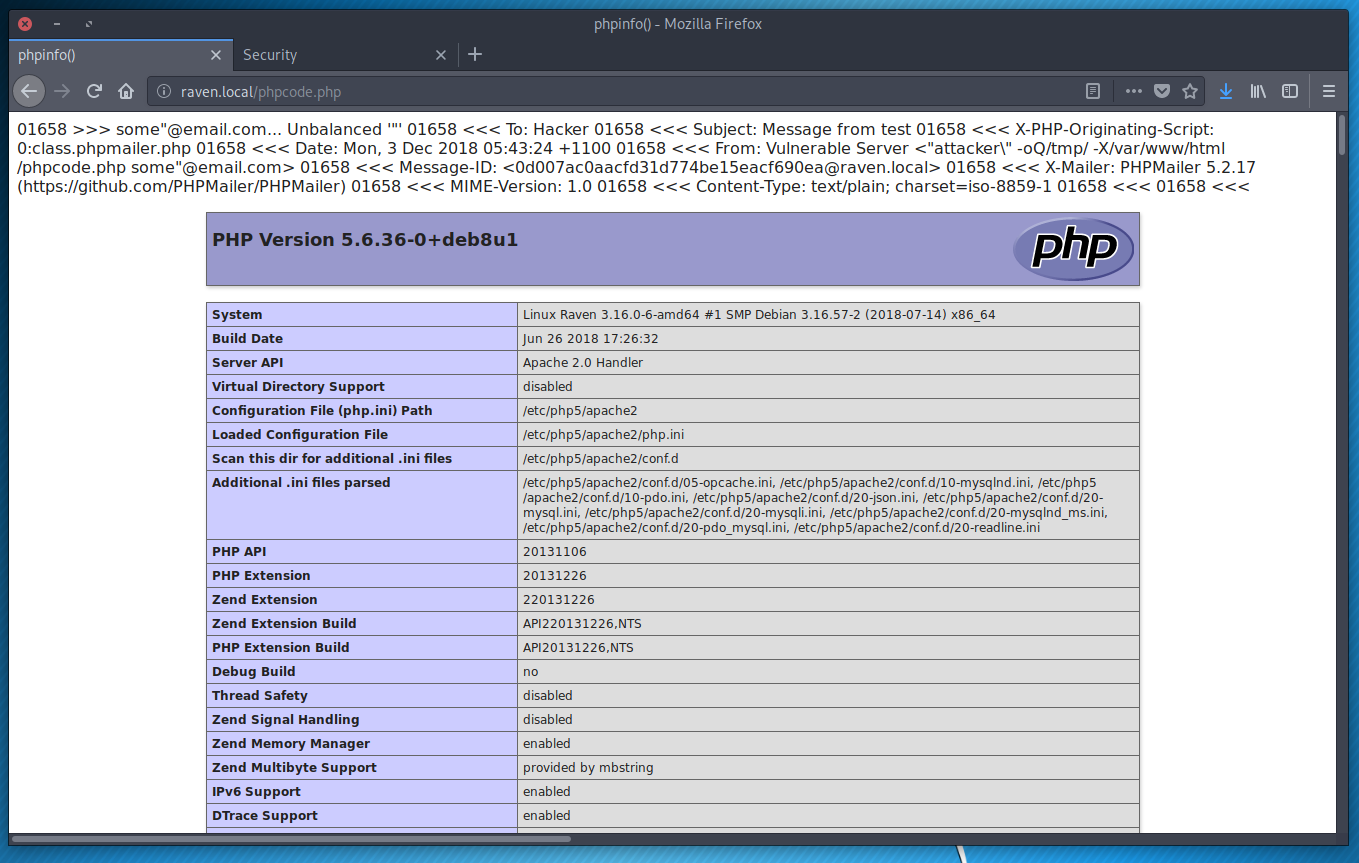1359x863 pixels.
Task: Open the page actions three-dot menu
Action: [x=1133, y=91]
